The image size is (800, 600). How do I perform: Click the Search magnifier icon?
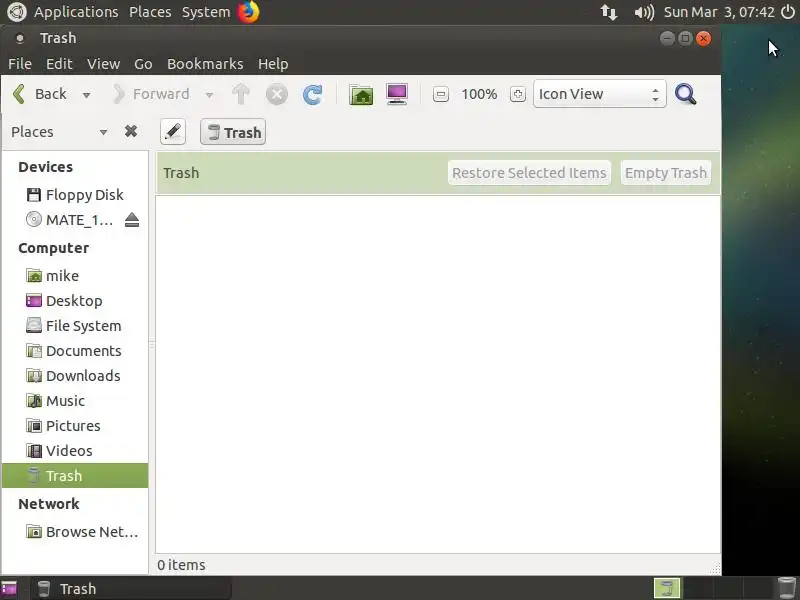(x=685, y=94)
